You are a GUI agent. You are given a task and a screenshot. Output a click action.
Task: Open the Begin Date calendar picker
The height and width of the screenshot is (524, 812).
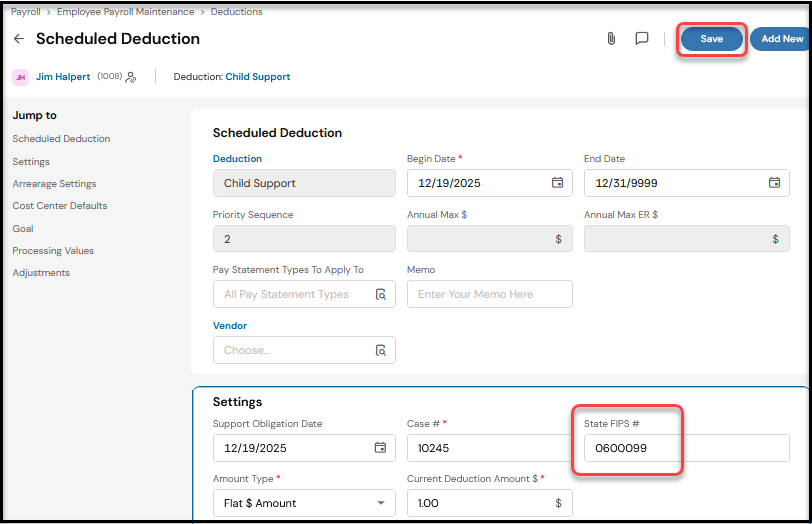[x=557, y=183]
